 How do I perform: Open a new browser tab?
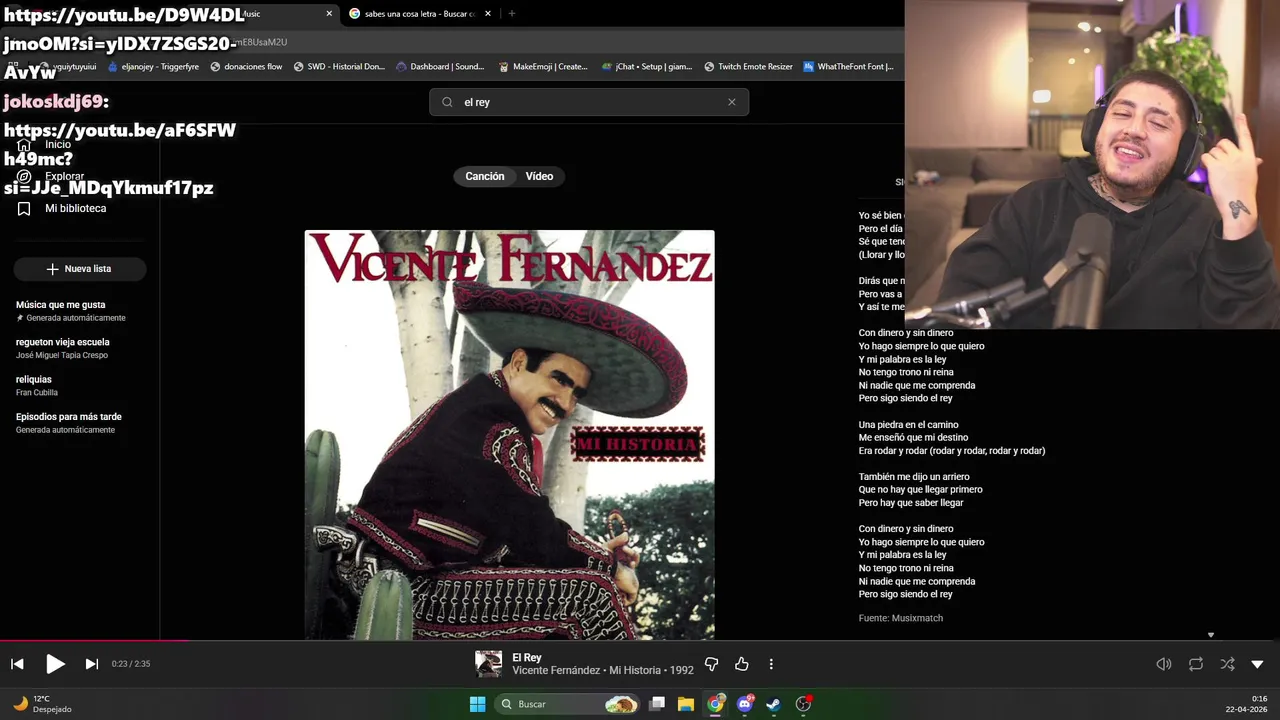tap(512, 14)
